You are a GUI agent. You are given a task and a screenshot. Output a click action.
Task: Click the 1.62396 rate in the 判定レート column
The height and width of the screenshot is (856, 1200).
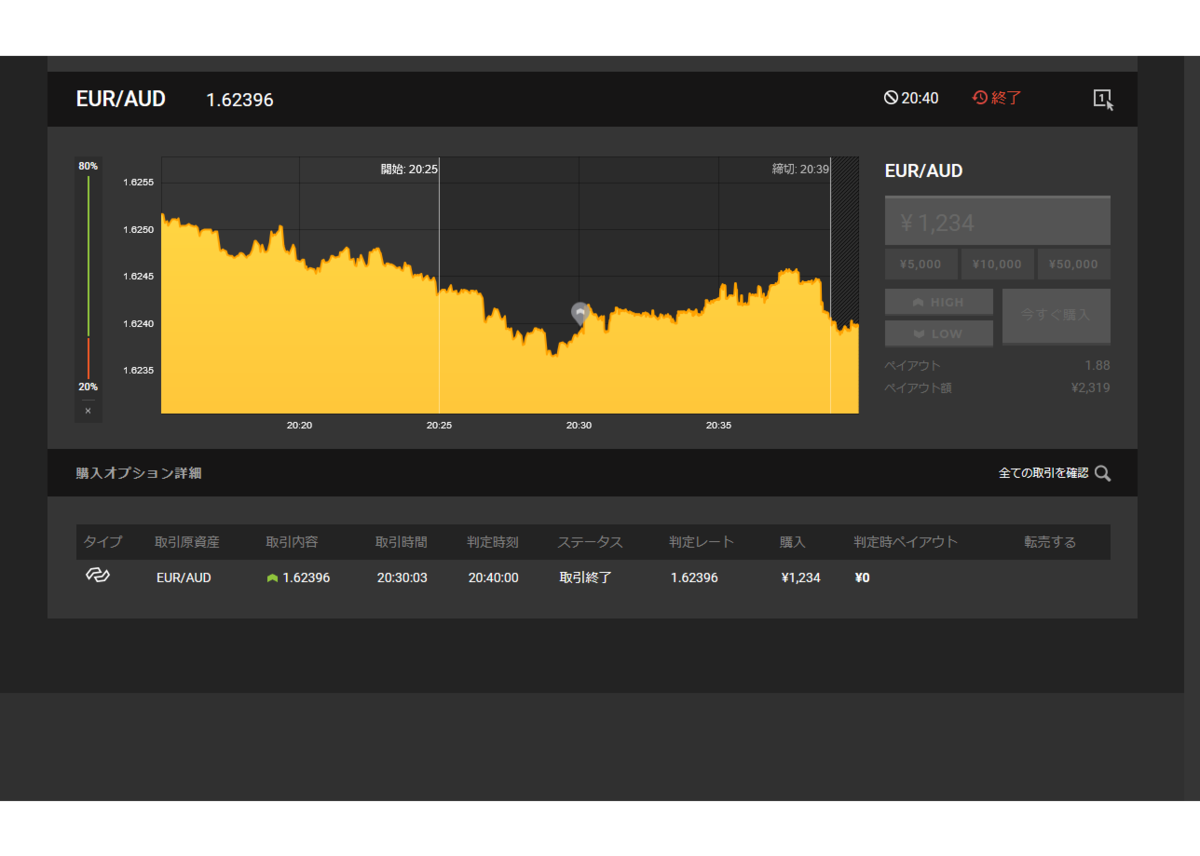(x=694, y=578)
